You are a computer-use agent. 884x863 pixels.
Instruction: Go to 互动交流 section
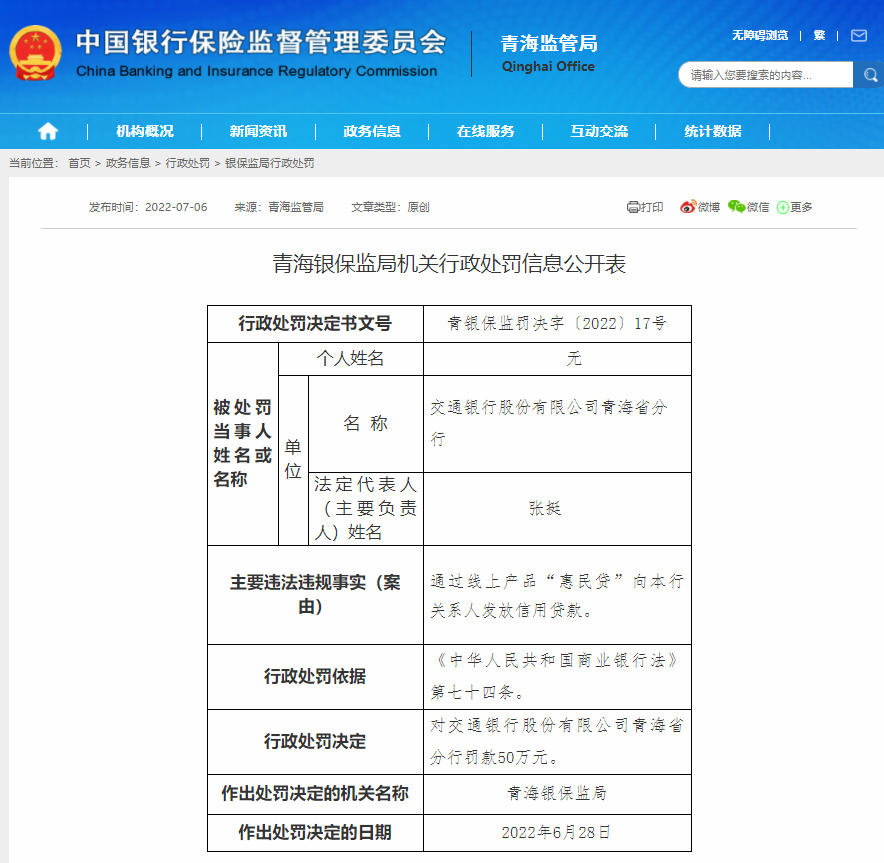(x=599, y=131)
